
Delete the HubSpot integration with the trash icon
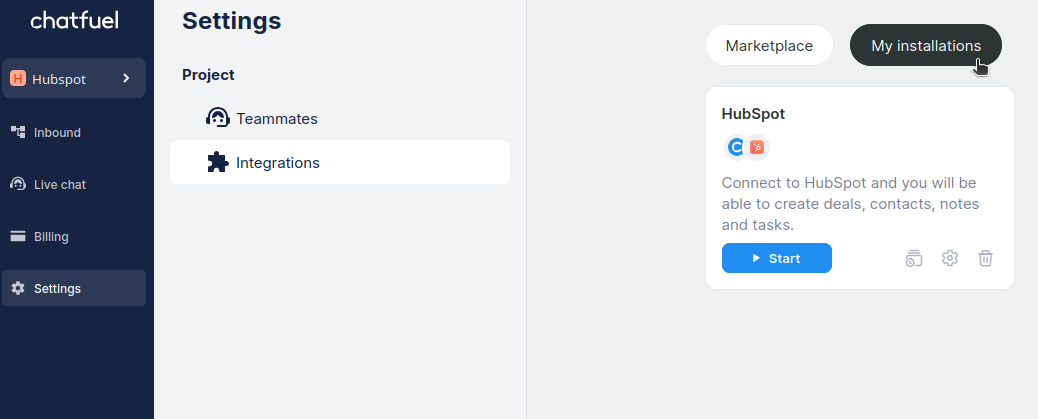[985, 258]
